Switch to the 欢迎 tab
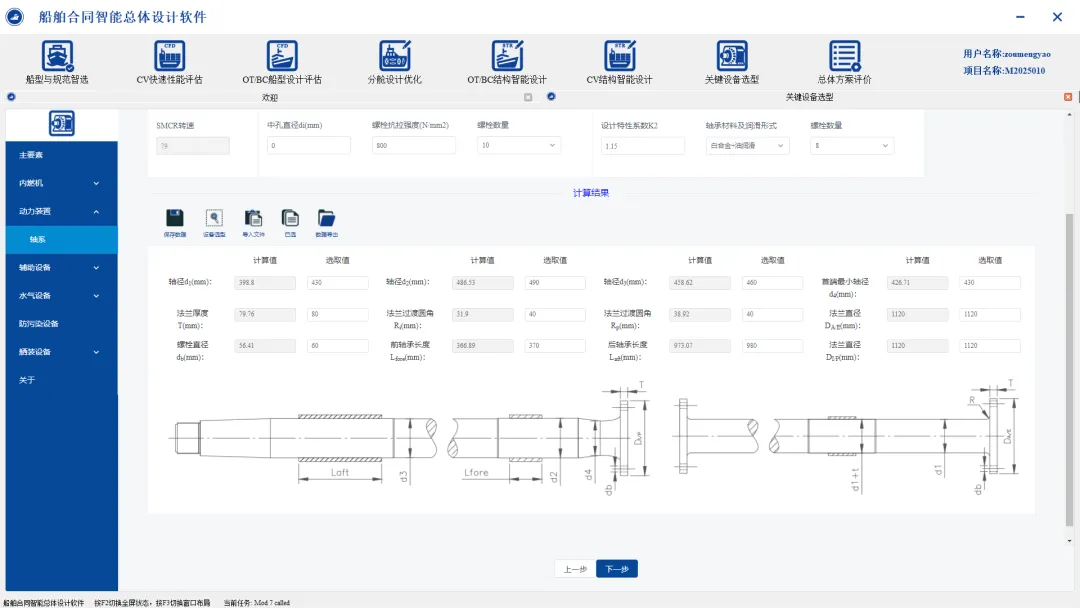 point(269,98)
